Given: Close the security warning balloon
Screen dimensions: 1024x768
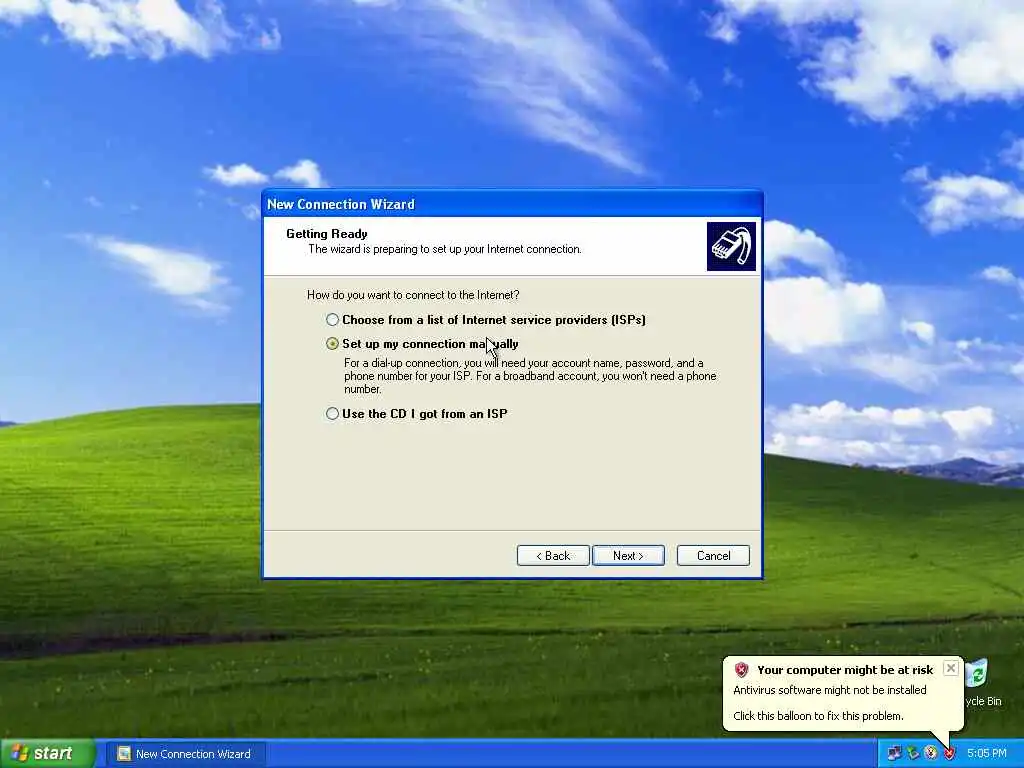Looking at the screenshot, I should point(951,668).
